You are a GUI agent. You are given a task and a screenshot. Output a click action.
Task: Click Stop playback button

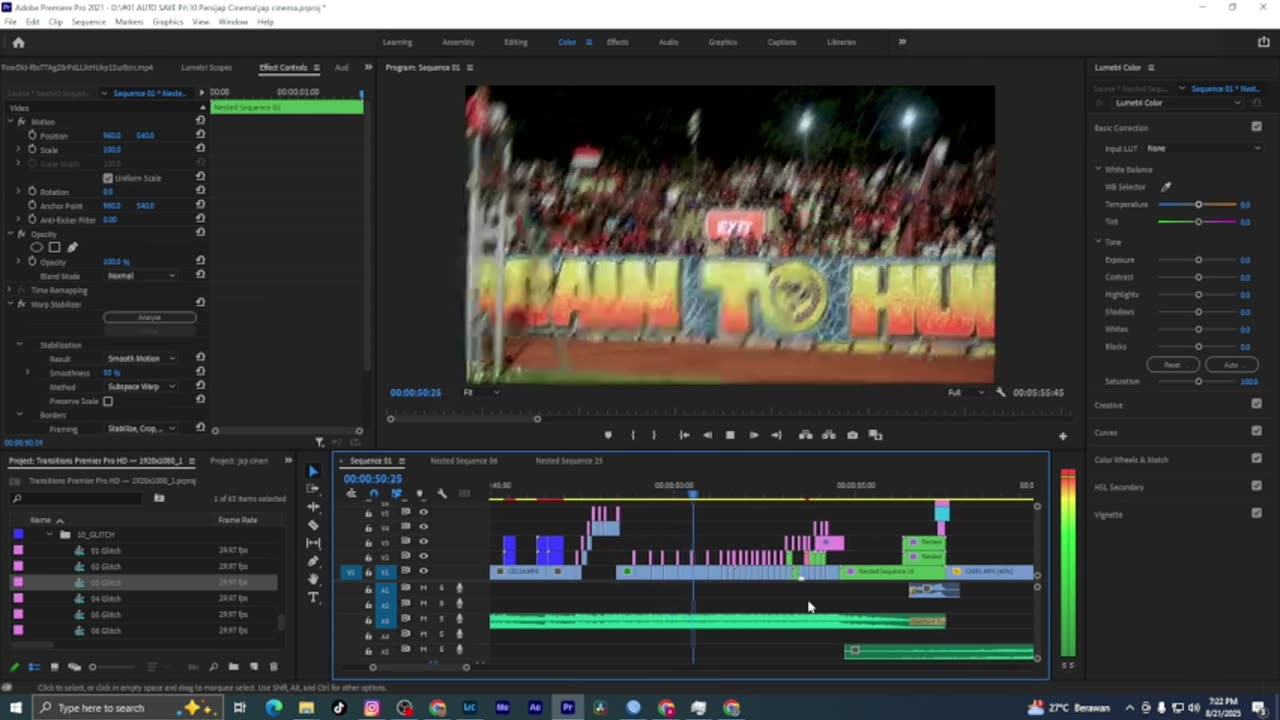[730, 435]
